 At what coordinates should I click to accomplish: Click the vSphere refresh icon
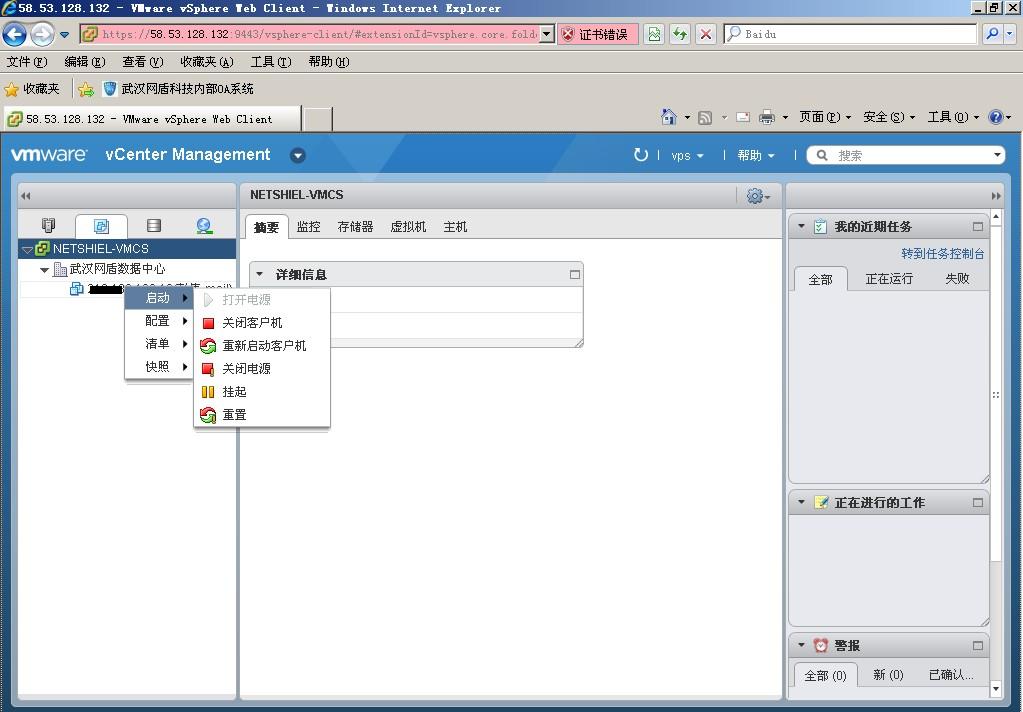(x=641, y=155)
